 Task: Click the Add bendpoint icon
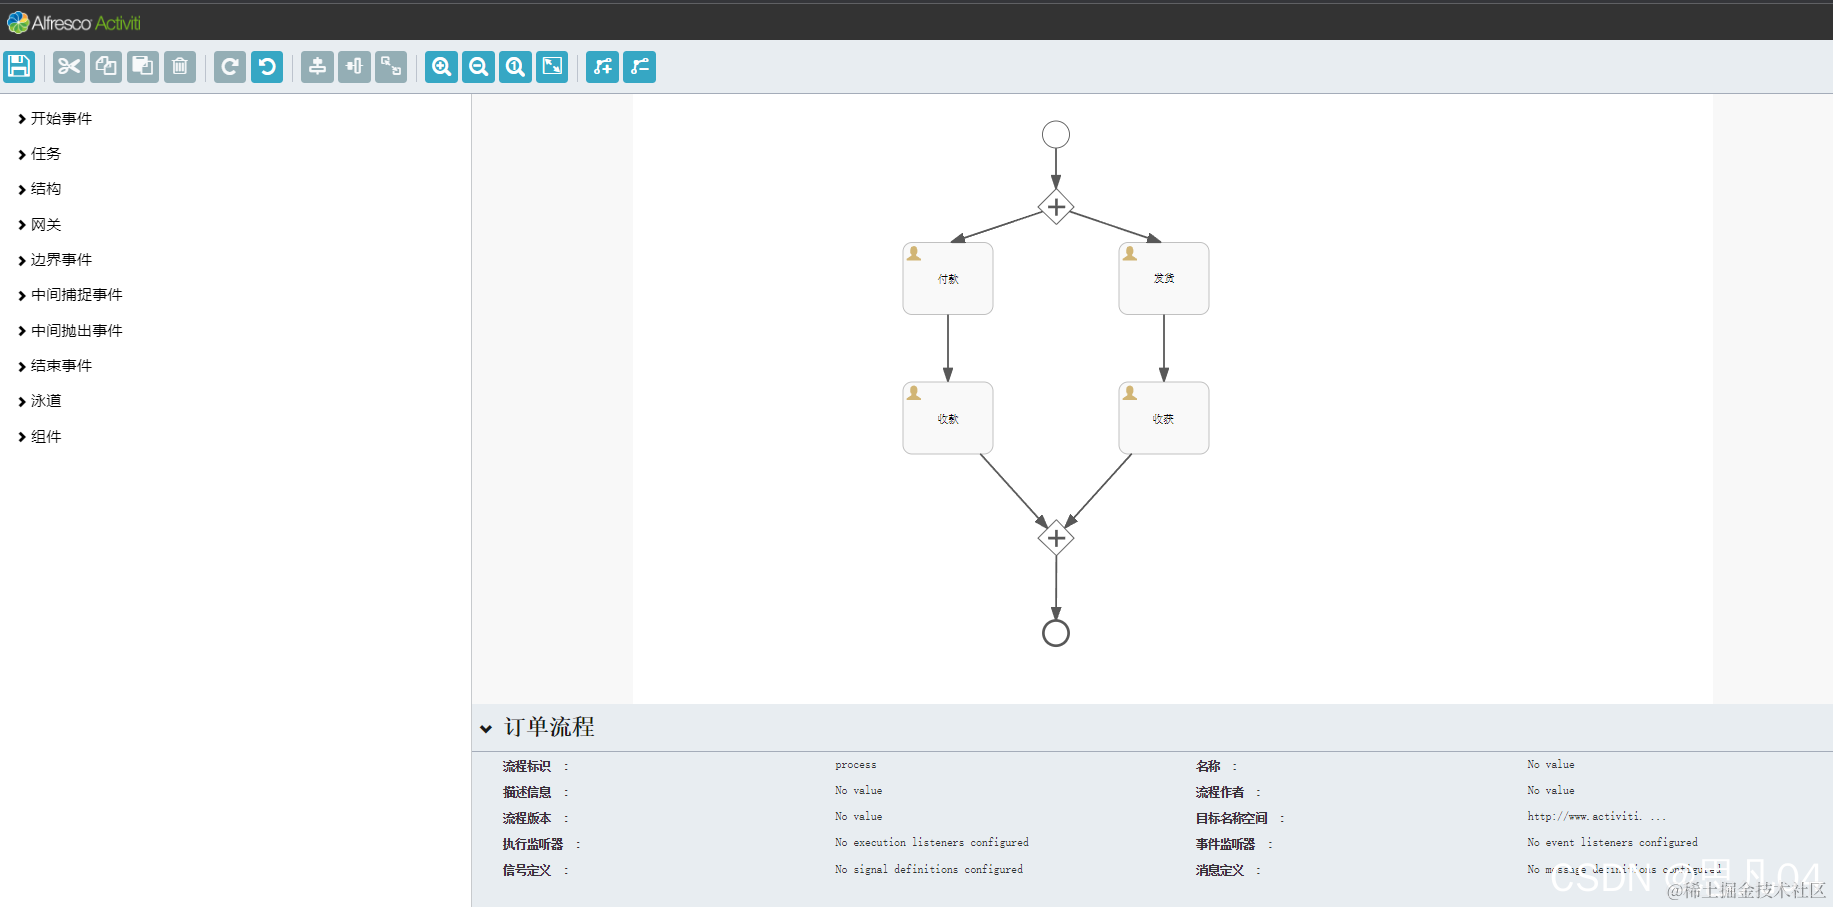pyautogui.click(x=602, y=67)
